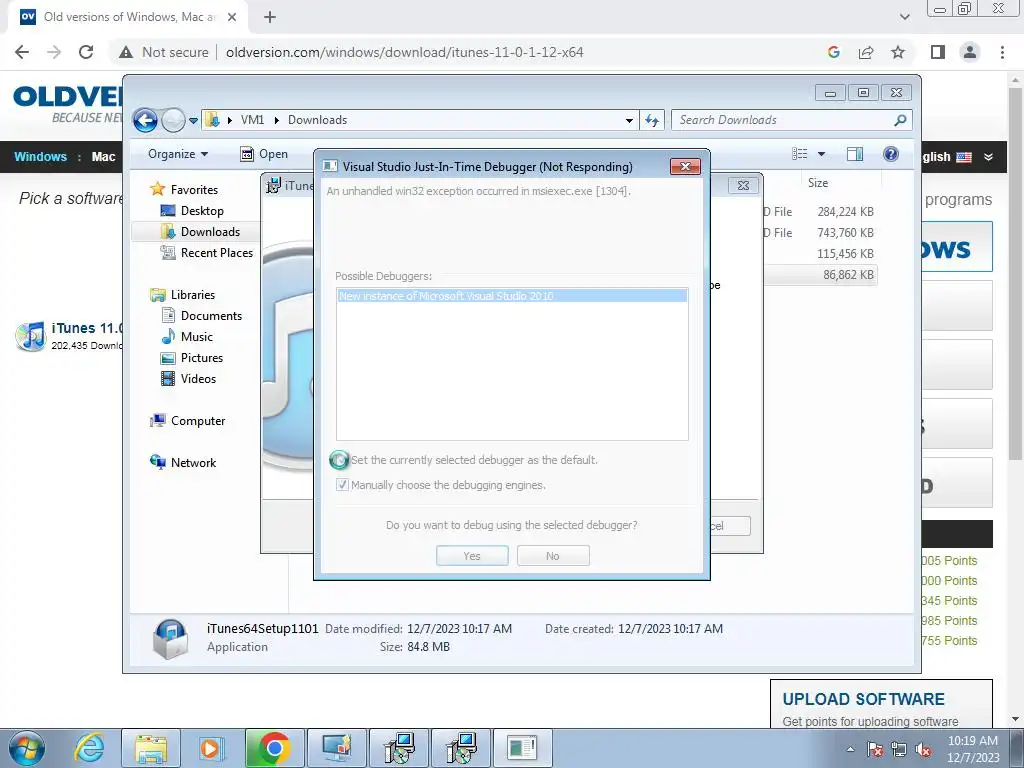Click the share page icon in Chrome
This screenshot has width=1024, height=768.
pos(866,52)
